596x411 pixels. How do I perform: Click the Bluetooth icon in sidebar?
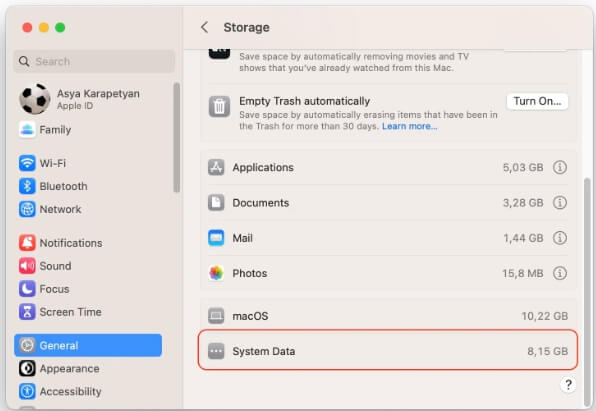click(x=27, y=186)
